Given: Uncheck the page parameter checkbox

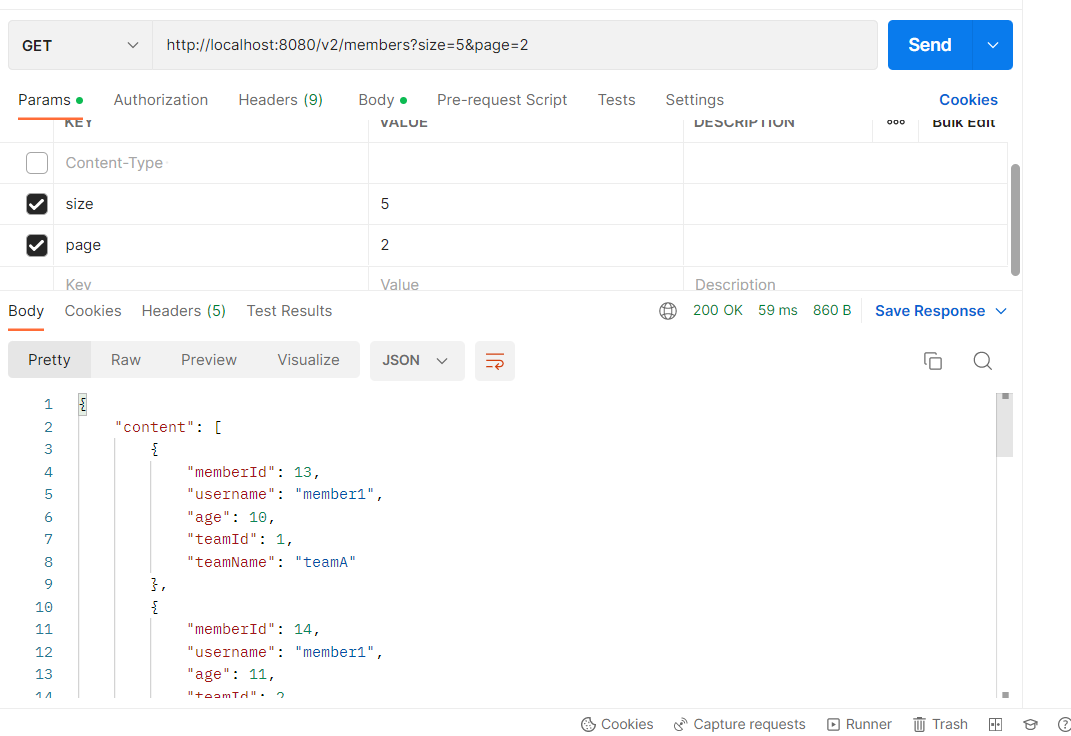Looking at the screenshot, I should tap(37, 245).
